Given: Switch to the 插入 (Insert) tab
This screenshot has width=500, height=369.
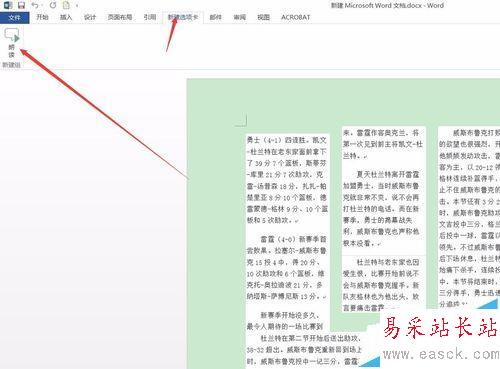Looking at the screenshot, I should tap(66, 17).
